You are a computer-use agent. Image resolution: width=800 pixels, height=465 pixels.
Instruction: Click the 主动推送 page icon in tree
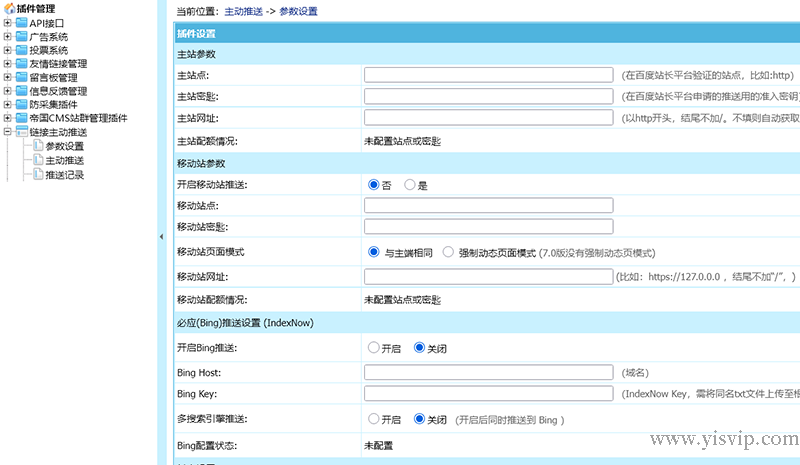38,160
